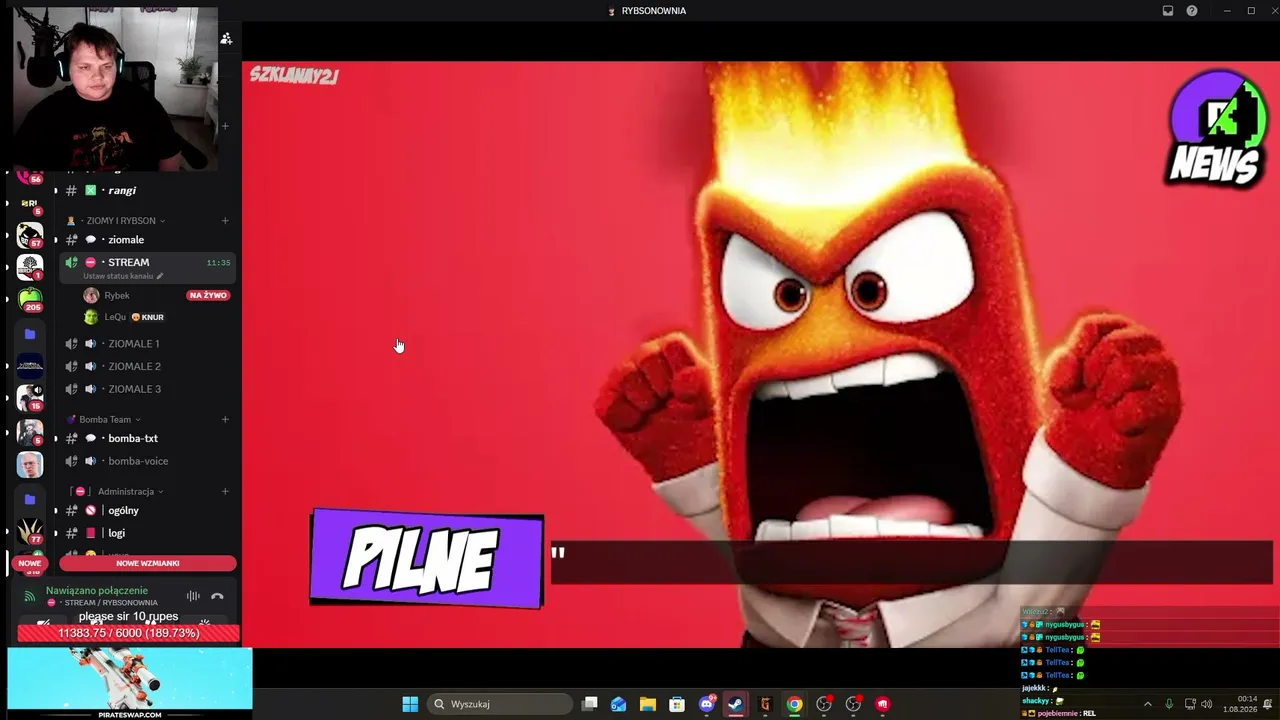This screenshot has height=720, width=1280.
Task: Select the server icon with 15 badge
Action: tap(30, 397)
